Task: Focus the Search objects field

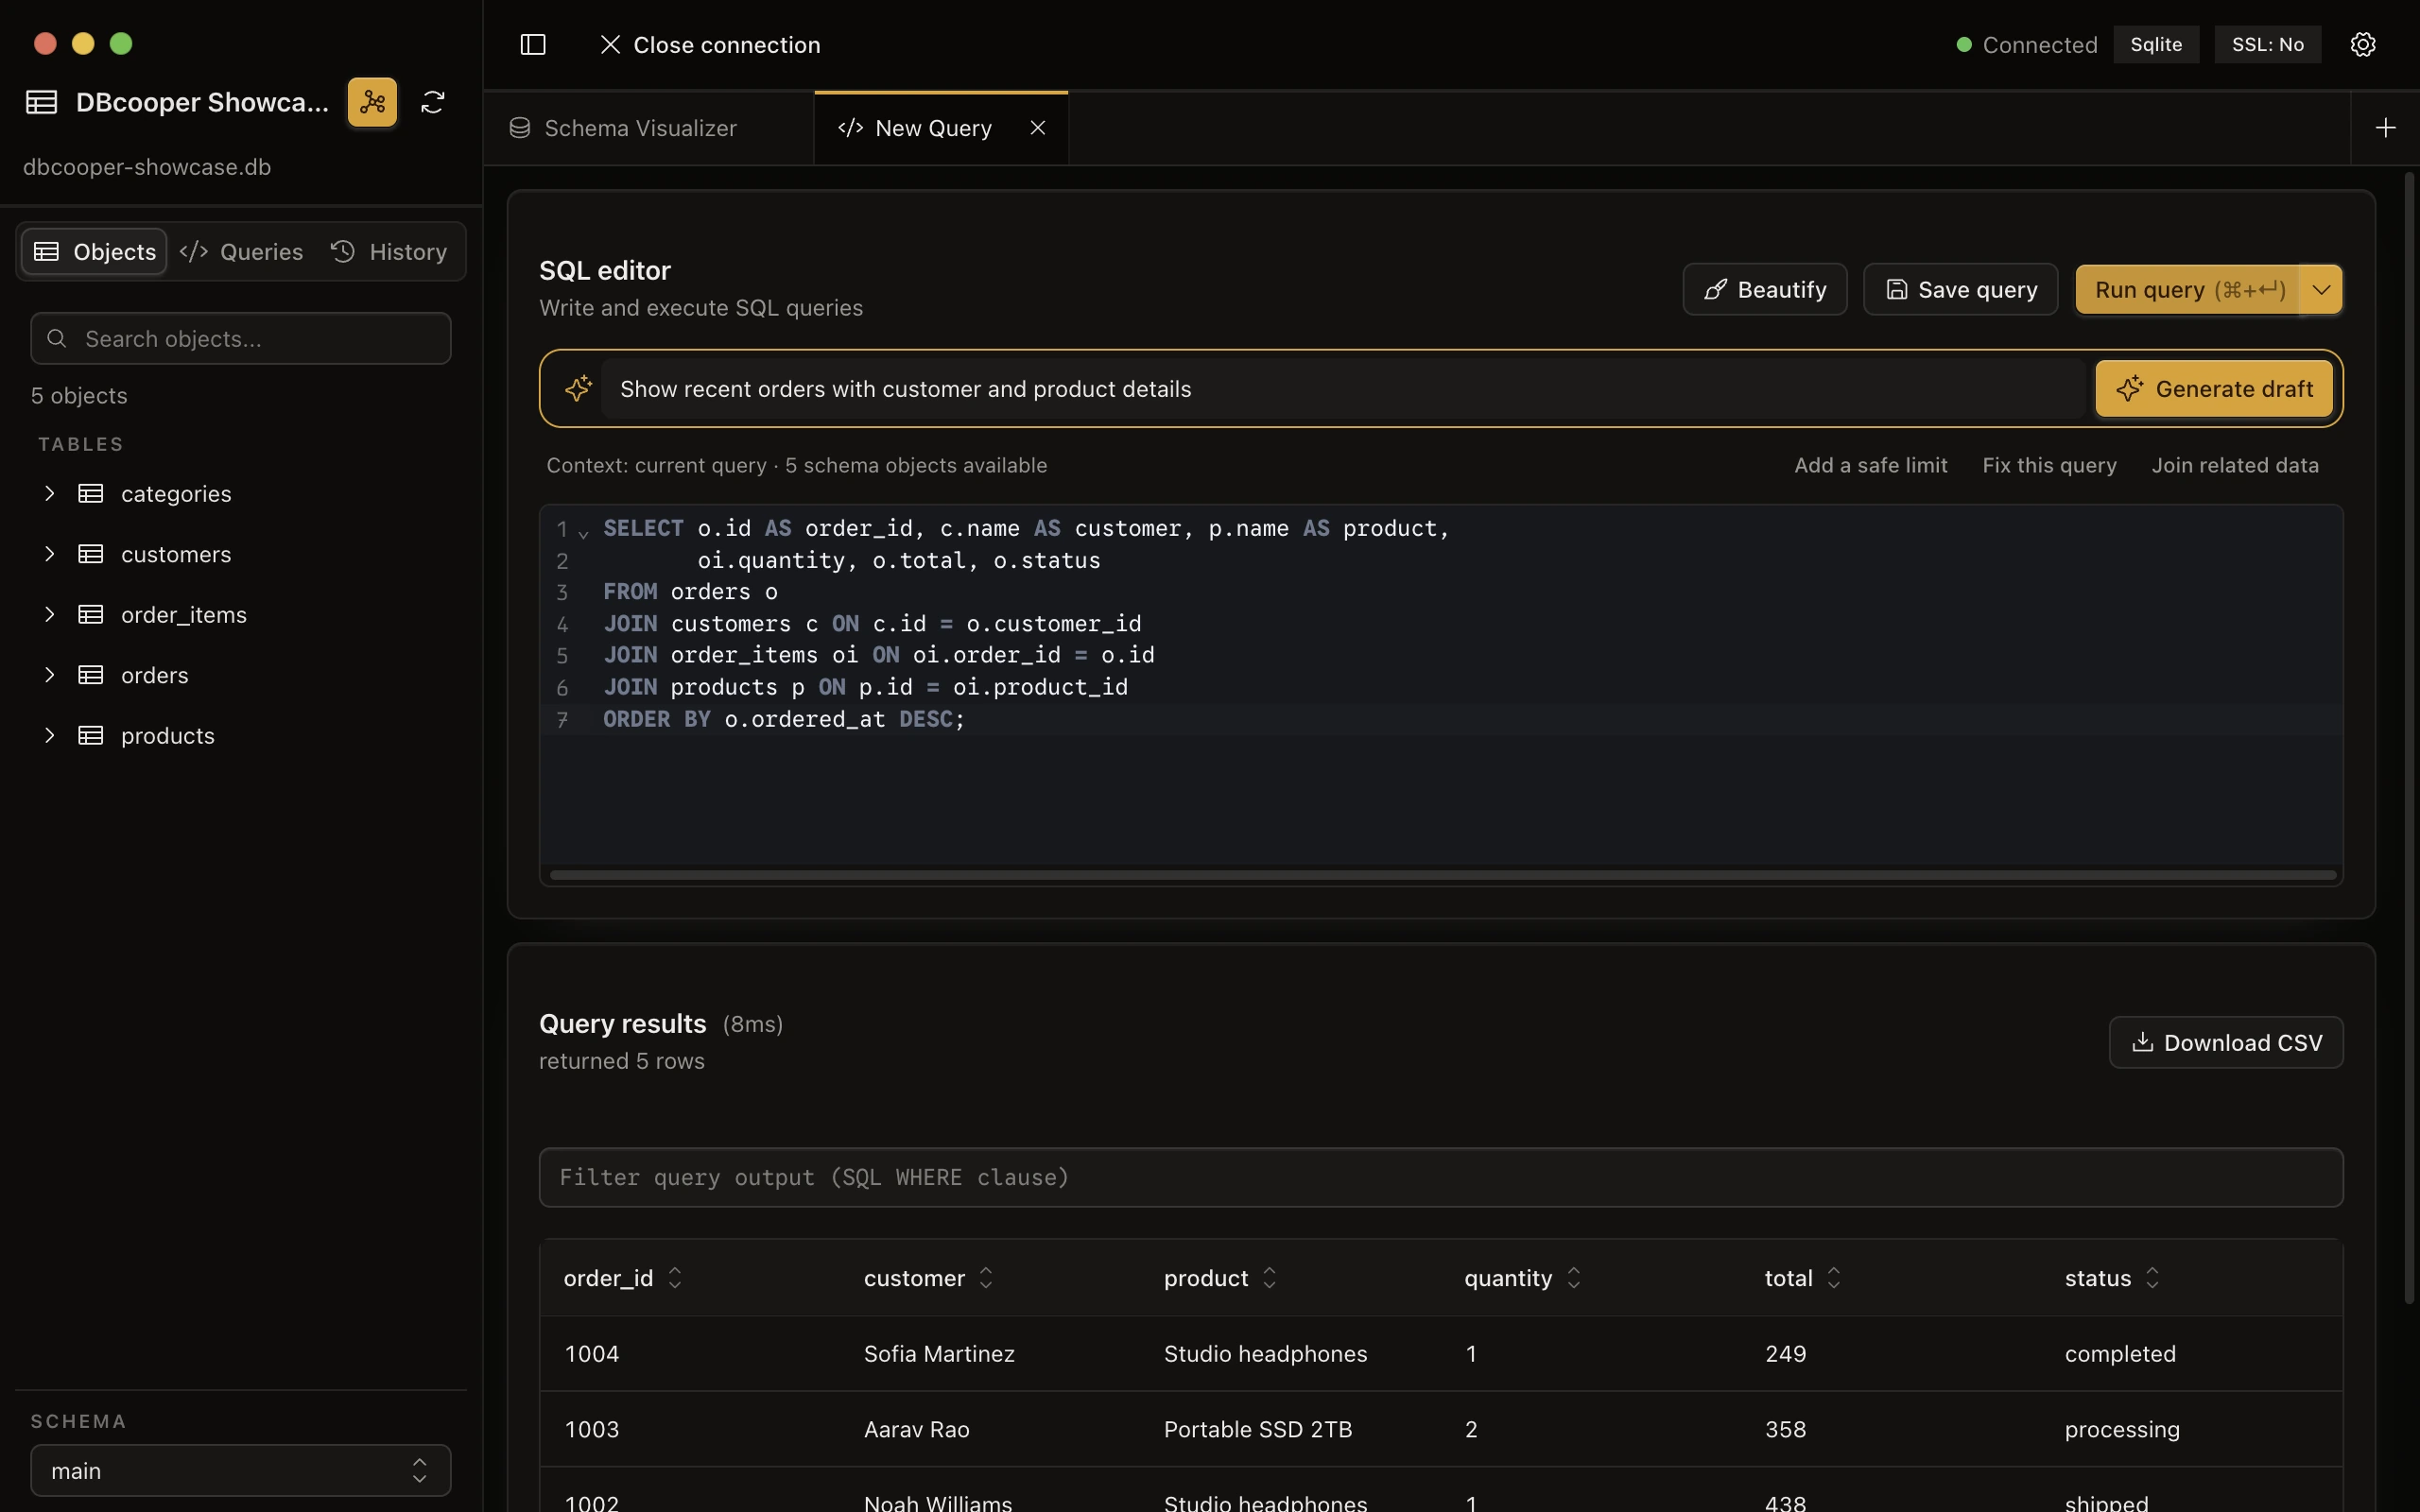Action: [x=240, y=338]
